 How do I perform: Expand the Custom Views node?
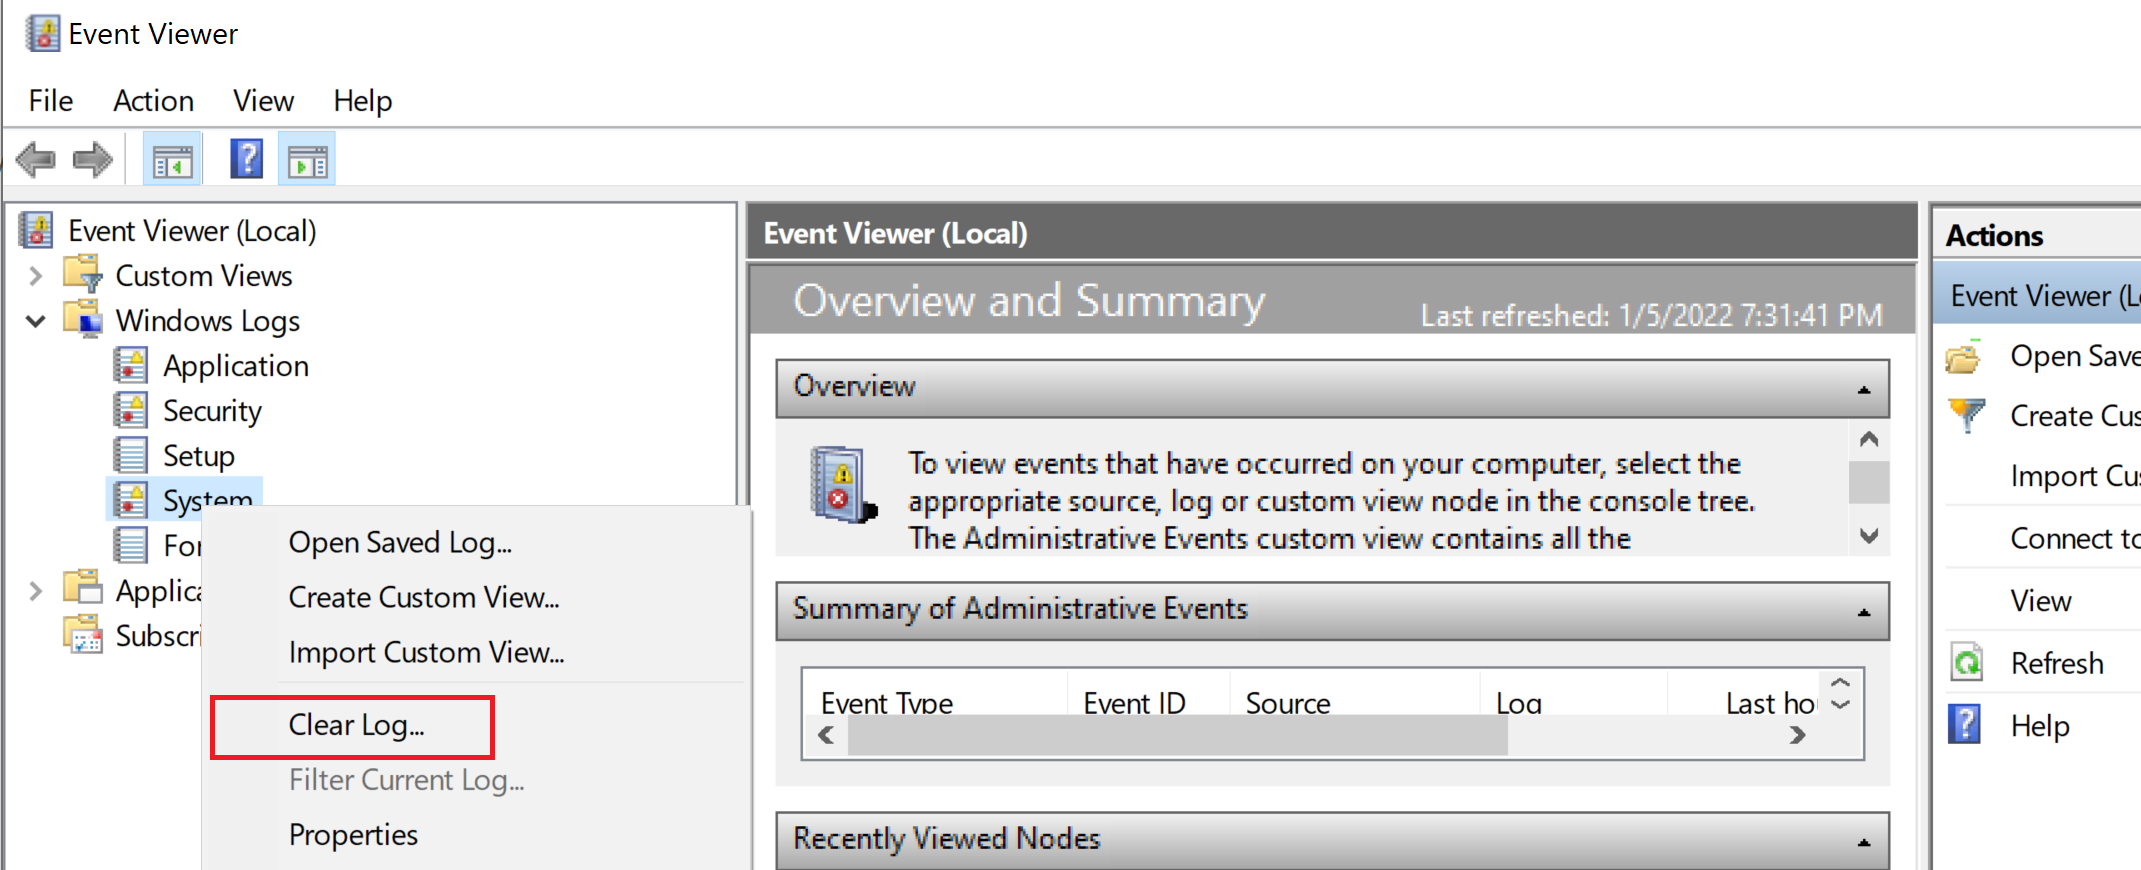click(x=35, y=275)
